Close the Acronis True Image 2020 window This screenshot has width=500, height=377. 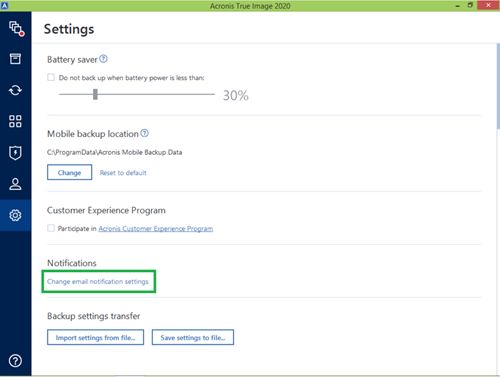(488, 5)
